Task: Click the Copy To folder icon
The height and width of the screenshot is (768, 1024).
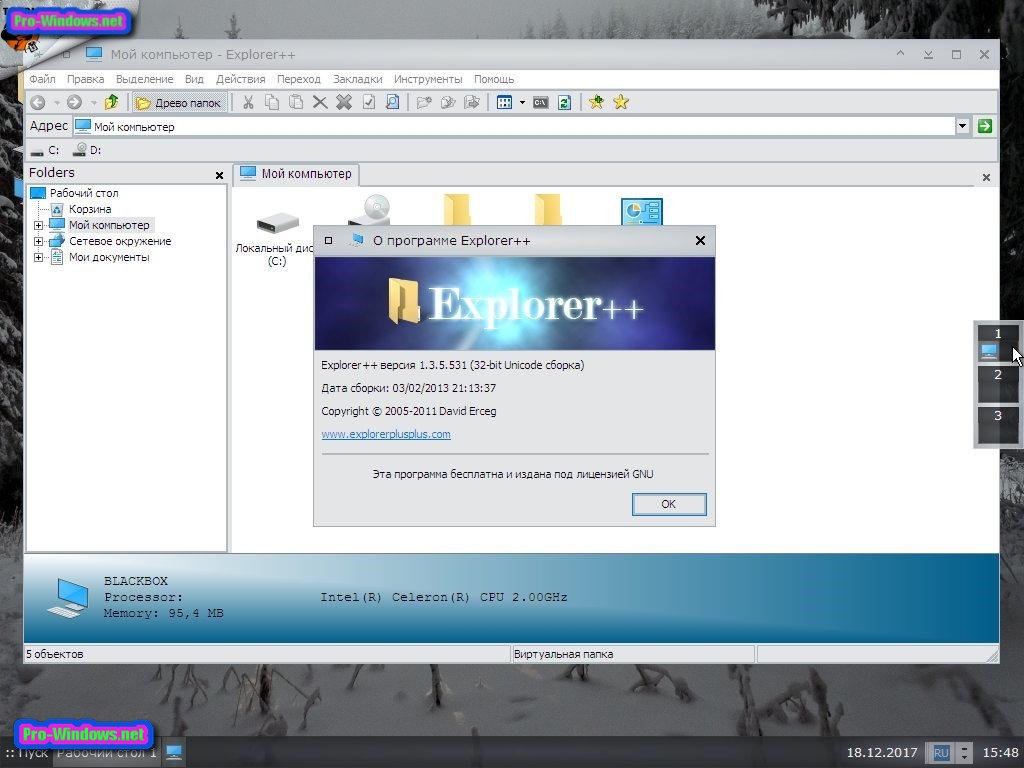Action: pos(448,103)
